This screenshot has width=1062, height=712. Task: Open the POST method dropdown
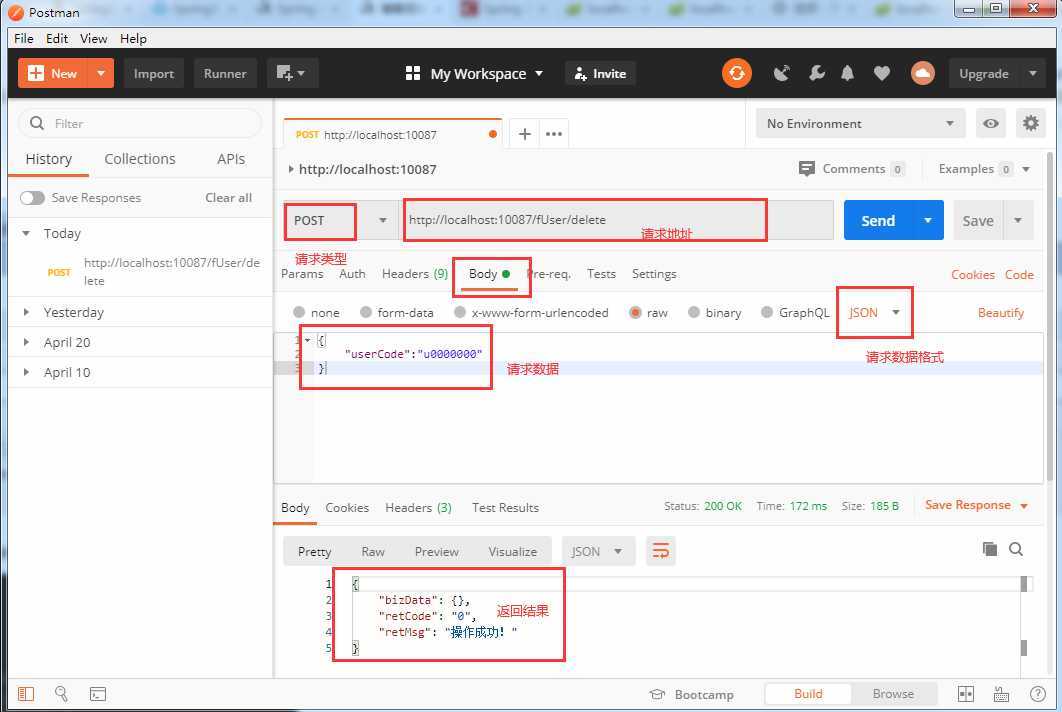[339, 220]
